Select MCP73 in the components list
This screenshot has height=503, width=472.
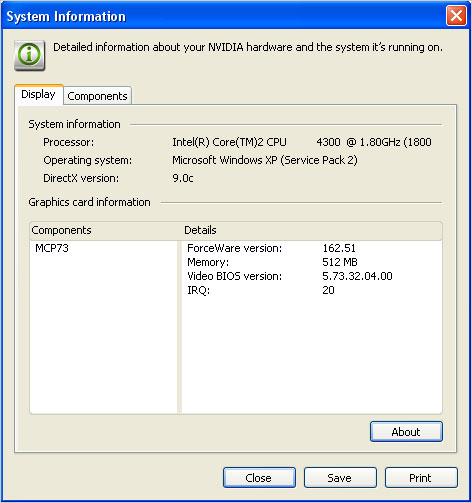(x=52, y=248)
